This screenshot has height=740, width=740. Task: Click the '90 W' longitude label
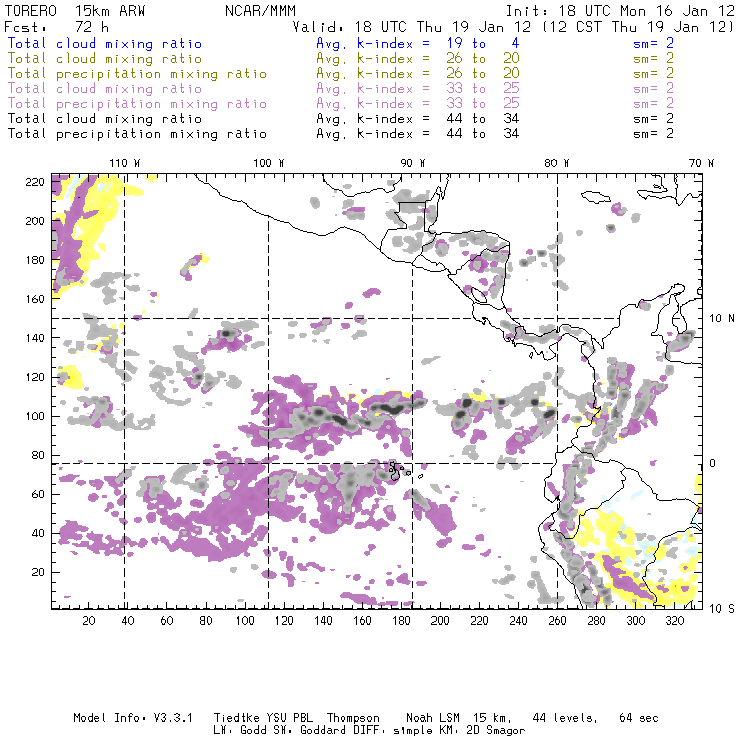(413, 163)
